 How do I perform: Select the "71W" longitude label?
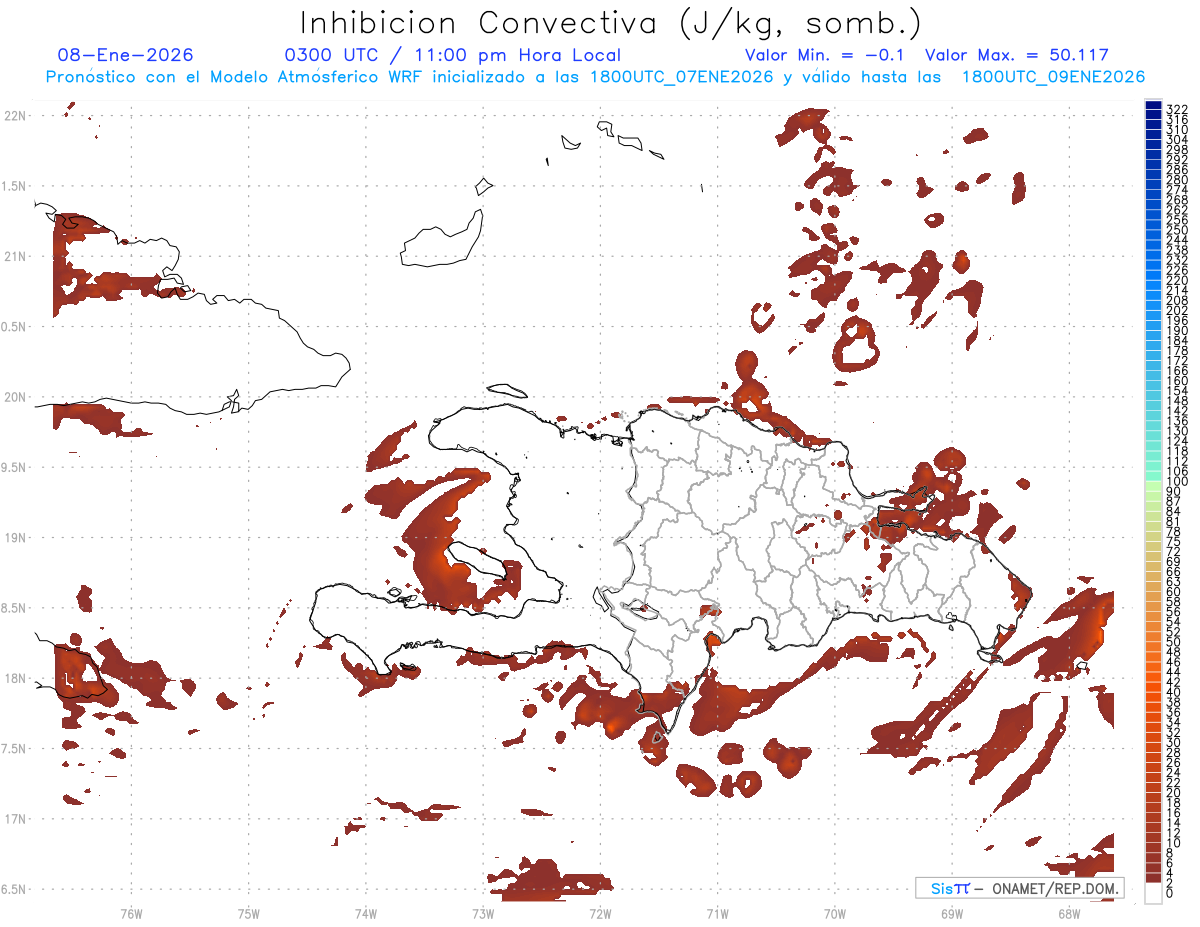coord(717,913)
